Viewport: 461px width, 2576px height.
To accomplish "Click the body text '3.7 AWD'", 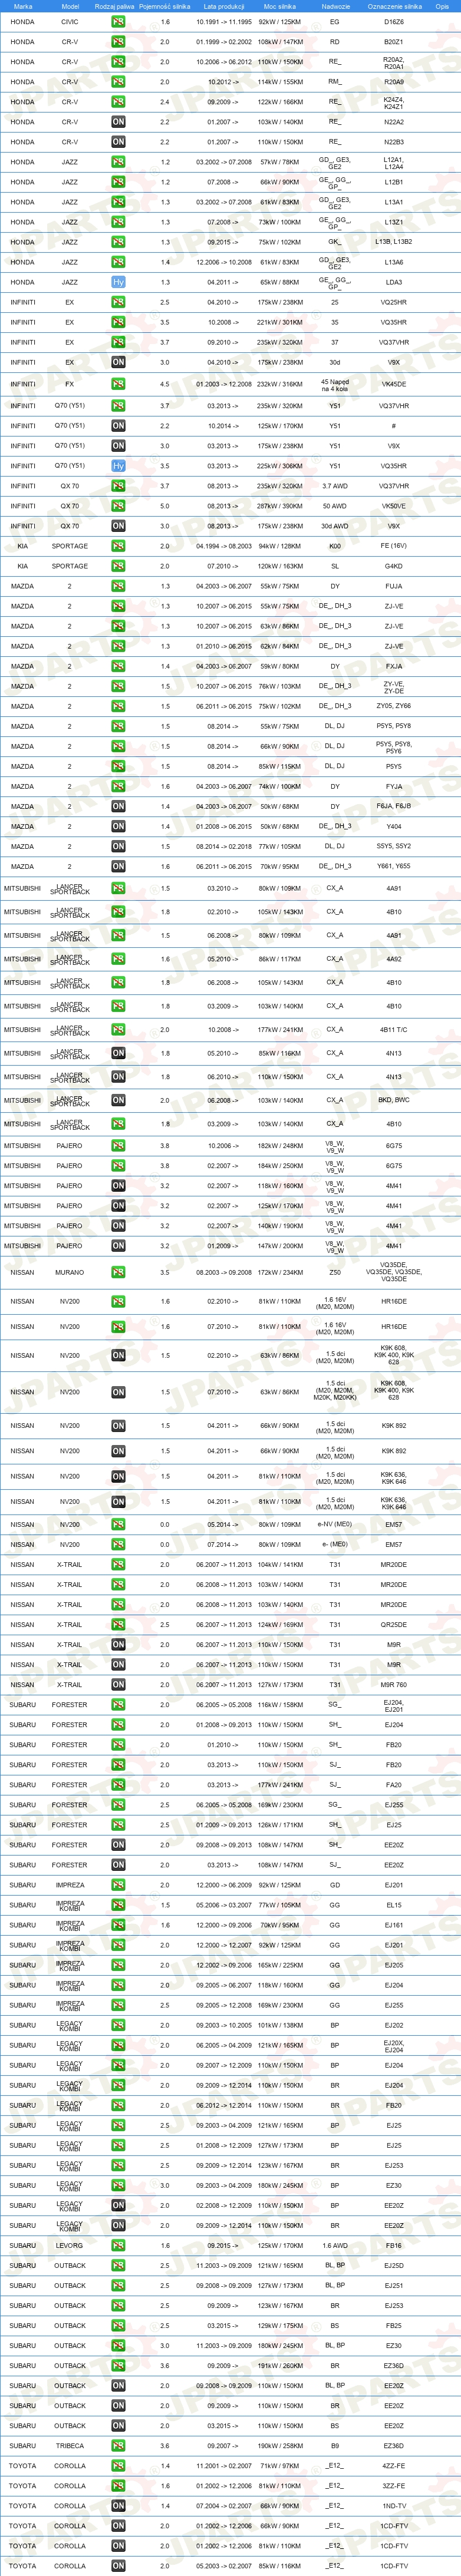I will [335, 486].
